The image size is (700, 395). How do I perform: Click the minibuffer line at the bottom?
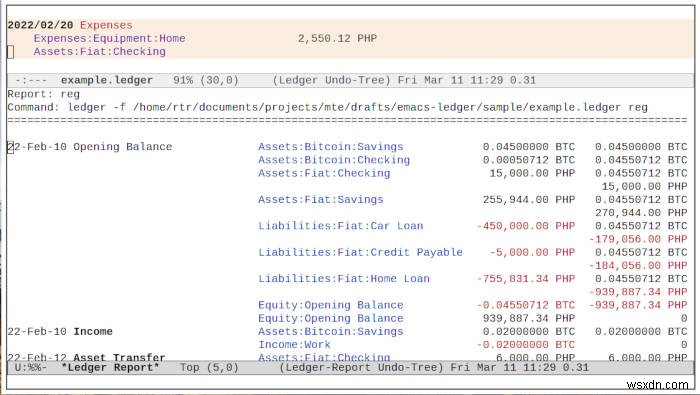point(350,383)
